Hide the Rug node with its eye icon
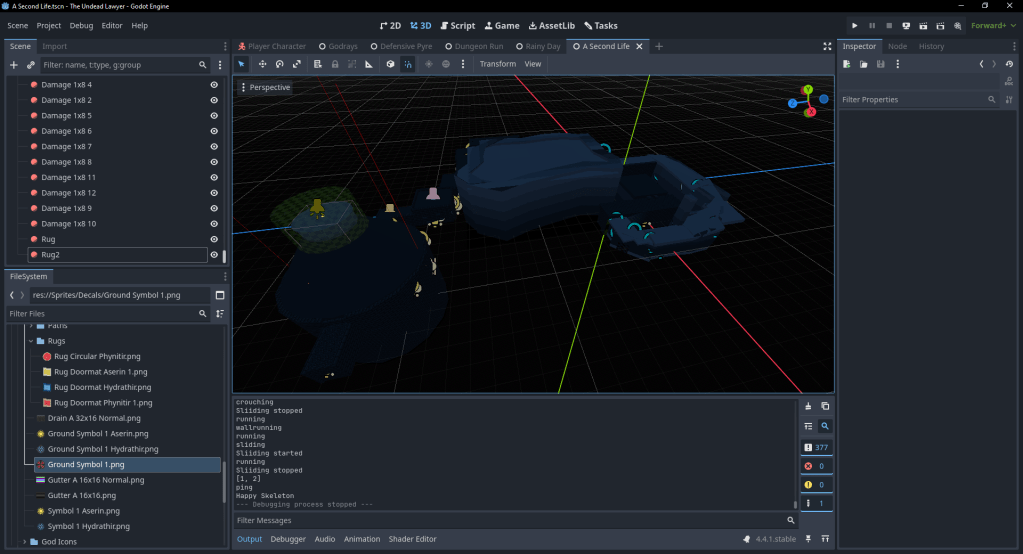The width and height of the screenshot is (1023, 554). pos(214,239)
